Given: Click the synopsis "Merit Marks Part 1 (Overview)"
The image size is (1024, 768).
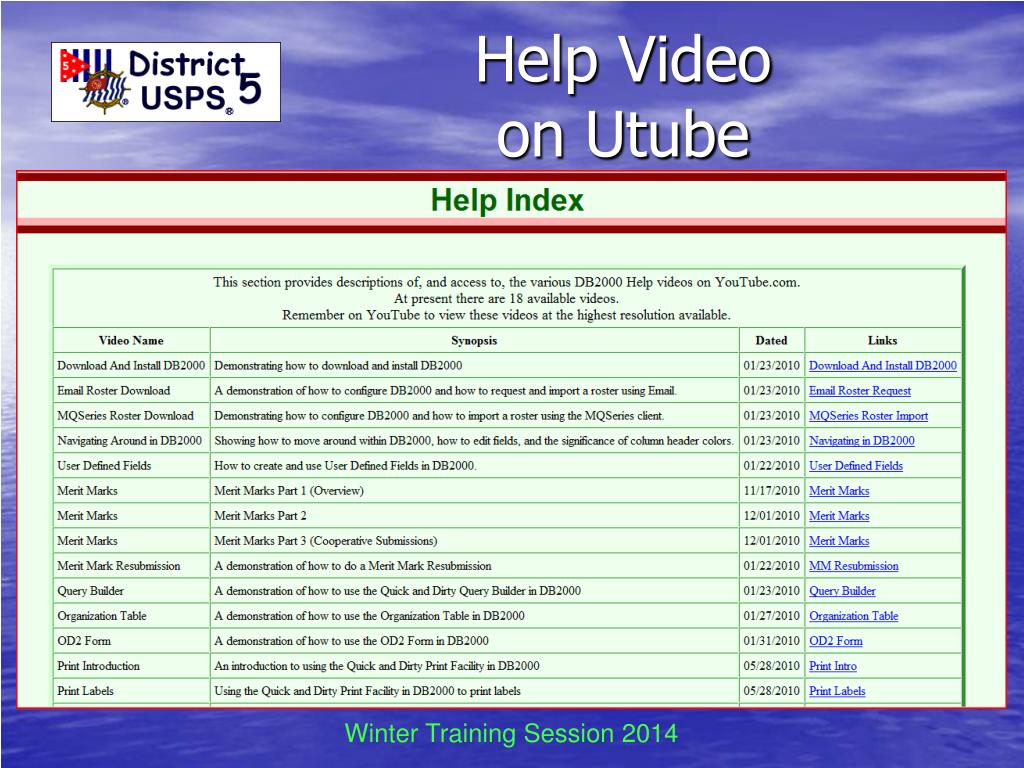Looking at the screenshot, I should pos(289,490).
